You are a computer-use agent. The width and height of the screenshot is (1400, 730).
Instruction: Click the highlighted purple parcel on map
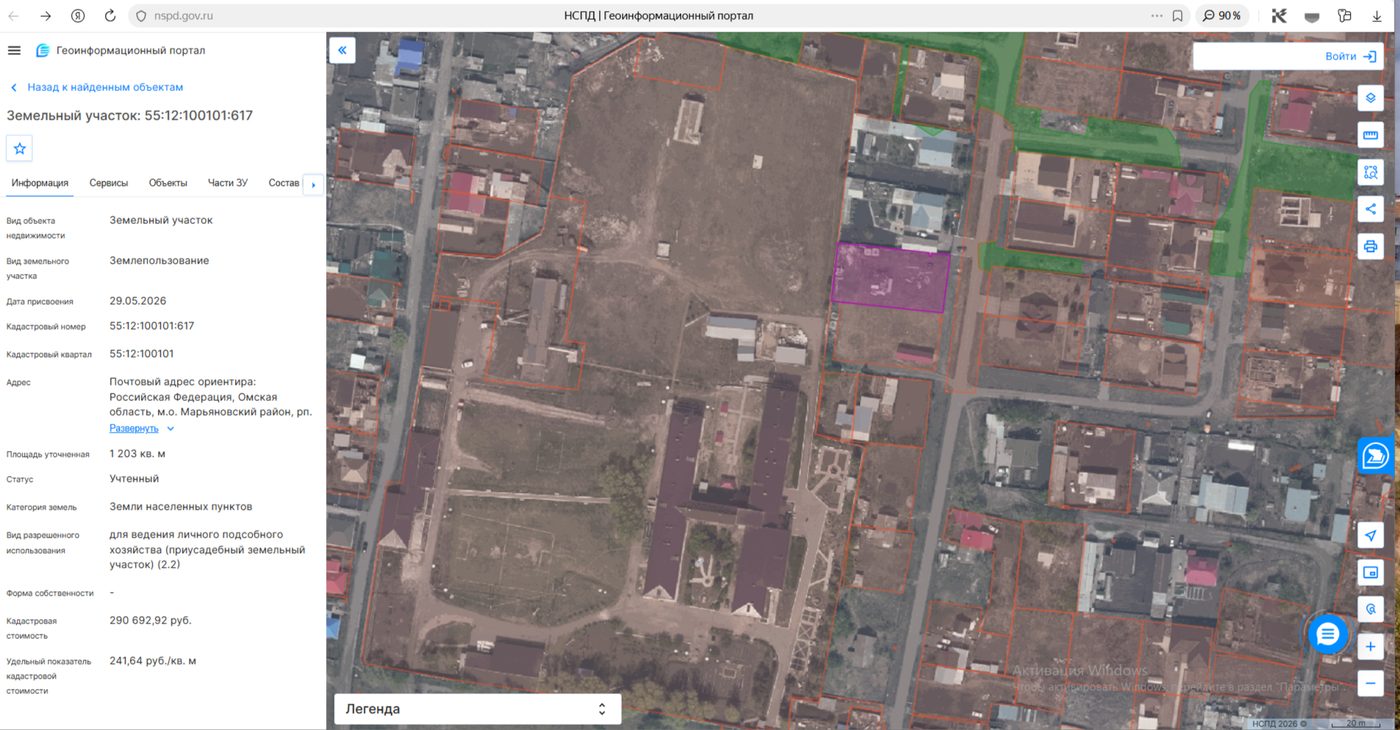point(890,277)
